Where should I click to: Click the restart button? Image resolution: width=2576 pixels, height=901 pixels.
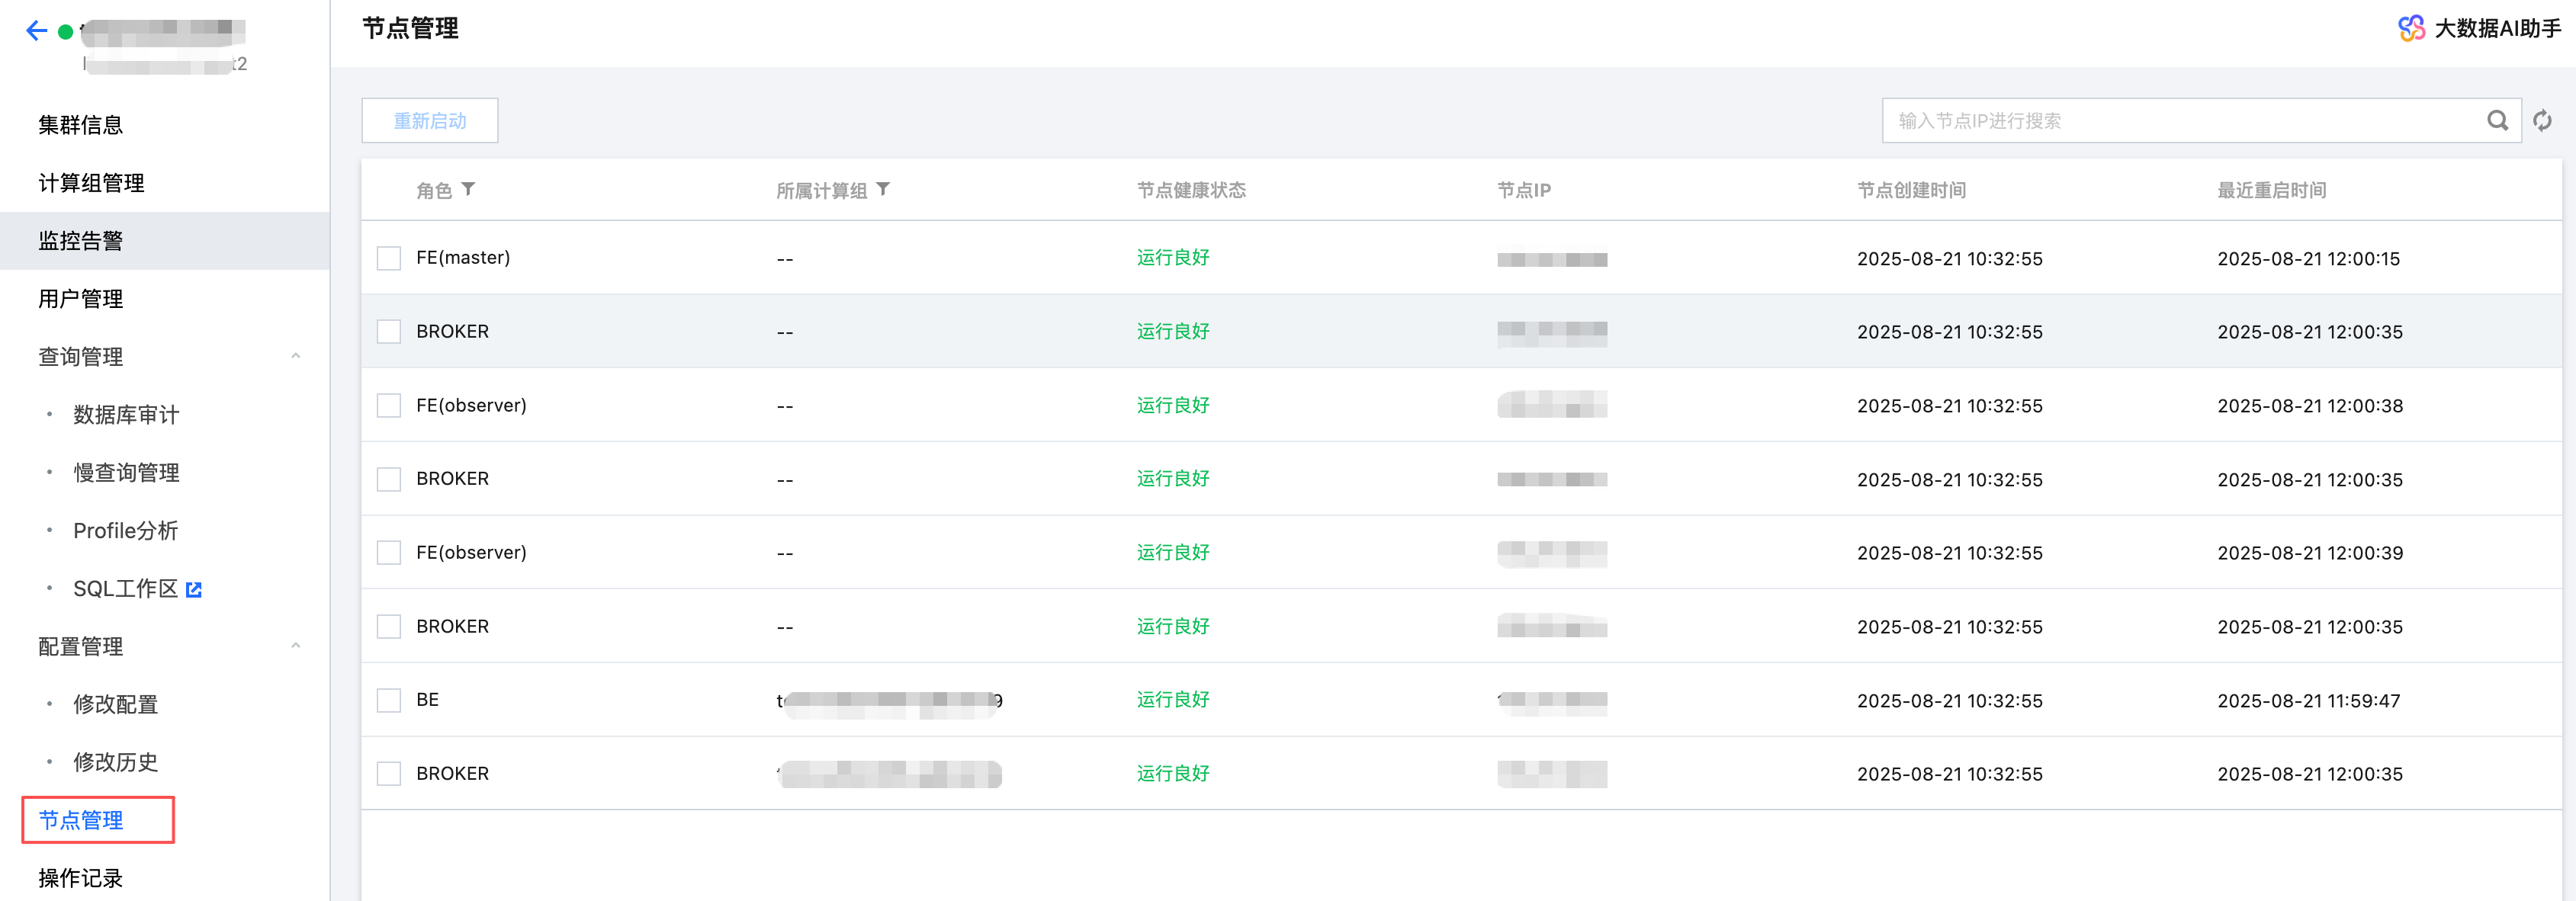[429, 121]
